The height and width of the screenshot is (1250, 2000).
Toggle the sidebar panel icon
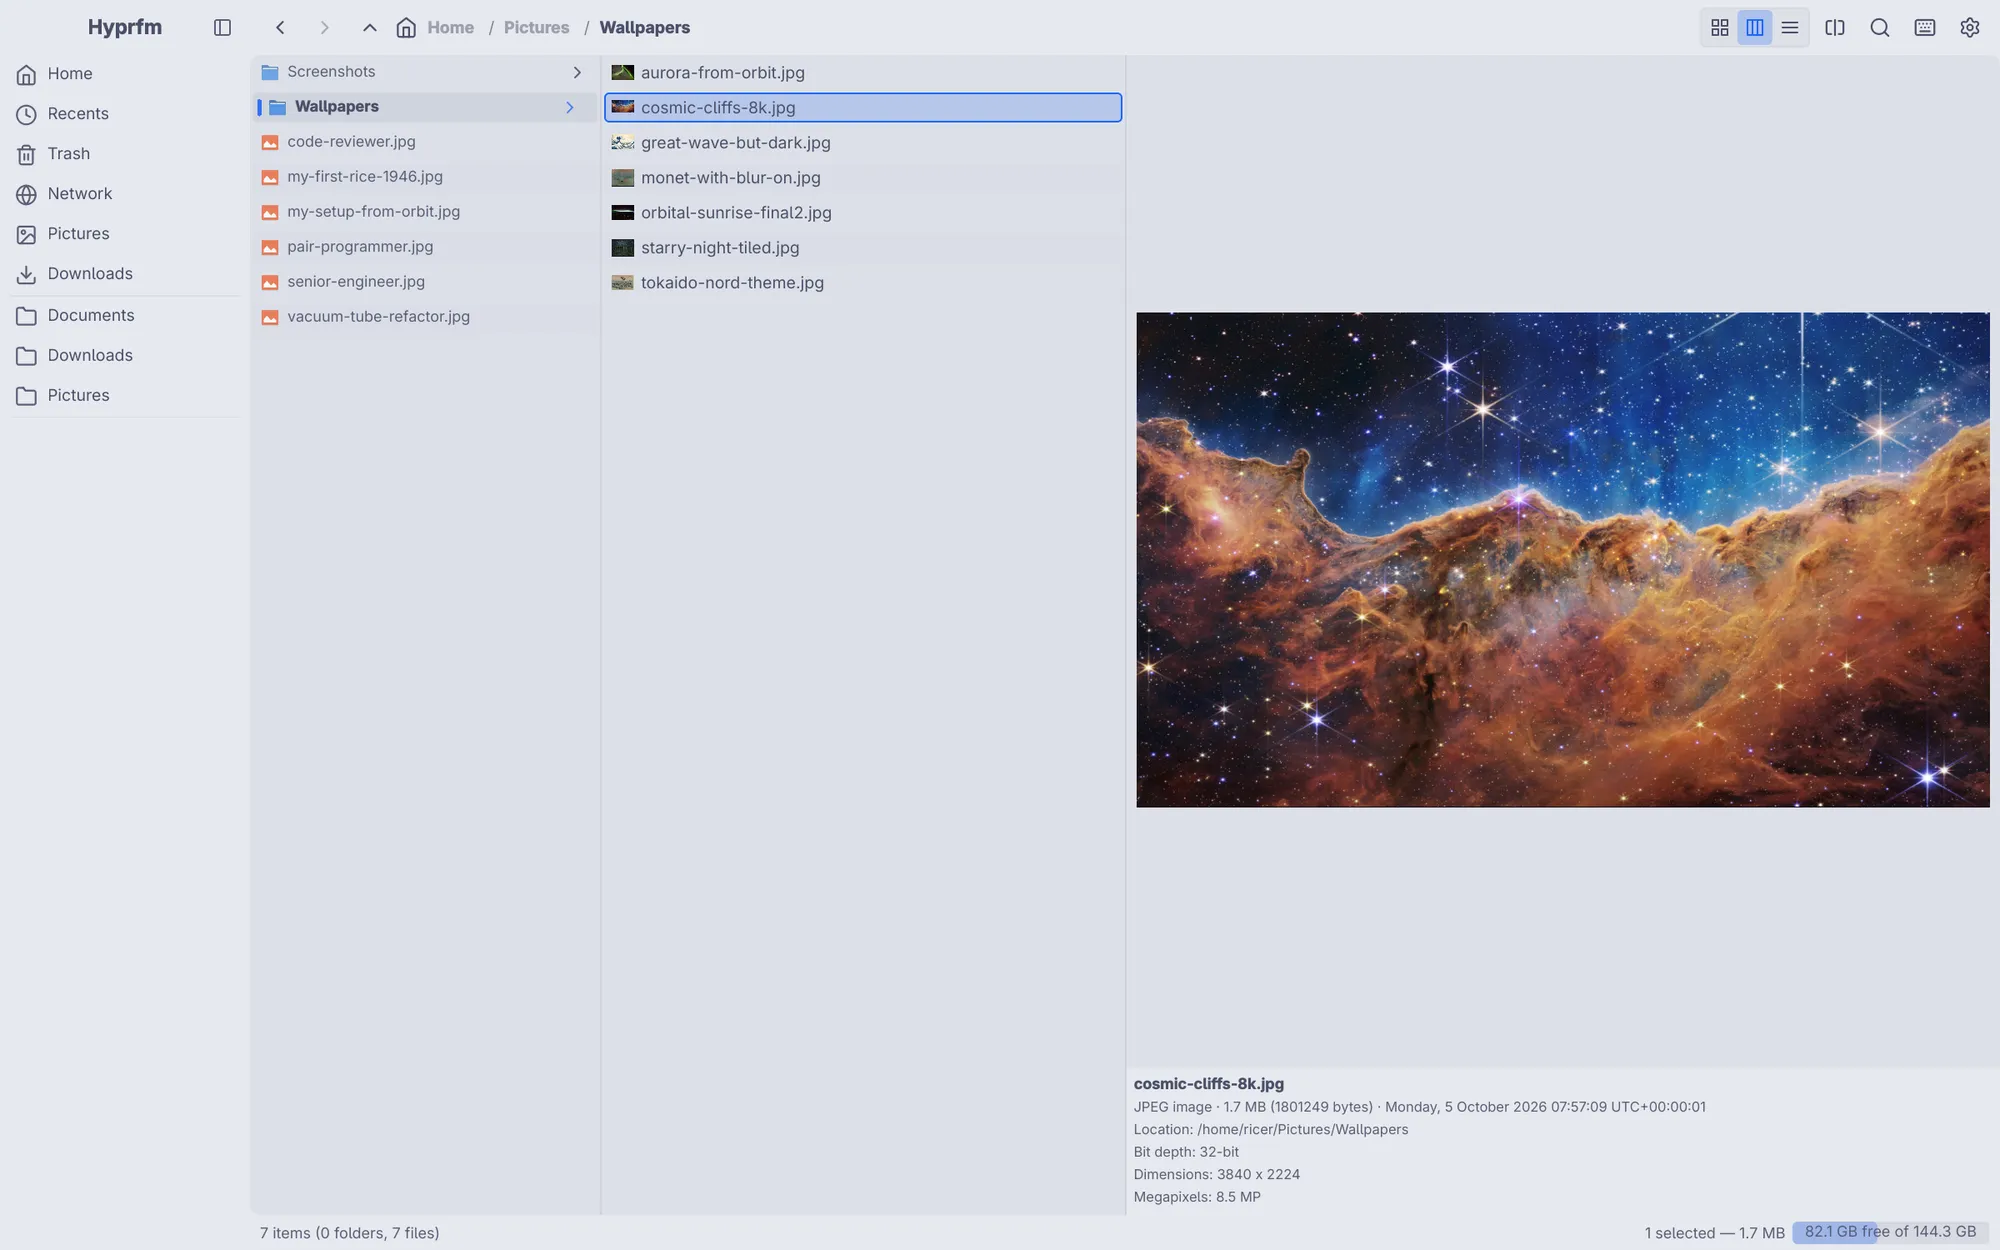point(222,28)
